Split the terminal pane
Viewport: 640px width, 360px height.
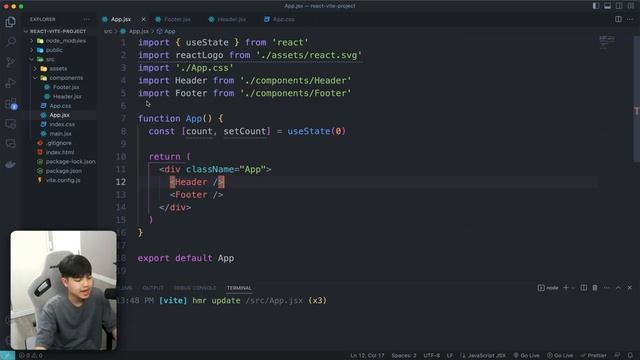coord(584,288)
